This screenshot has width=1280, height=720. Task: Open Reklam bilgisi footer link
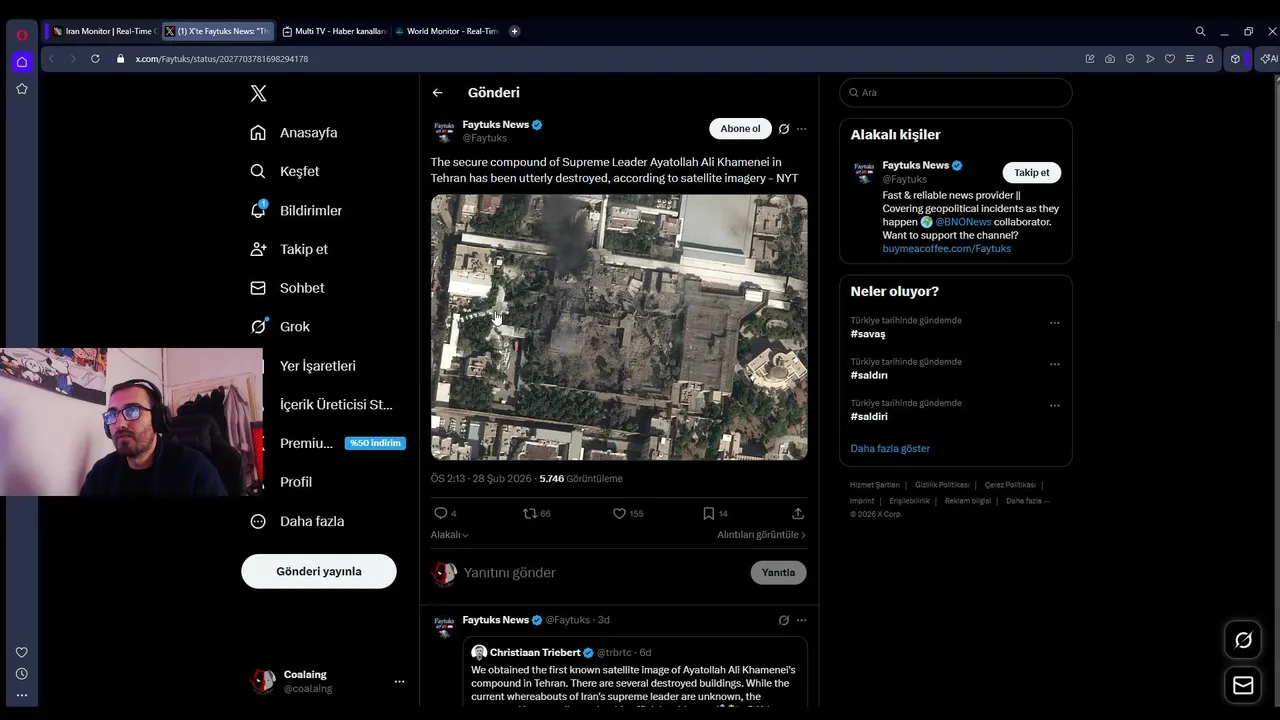968,501
